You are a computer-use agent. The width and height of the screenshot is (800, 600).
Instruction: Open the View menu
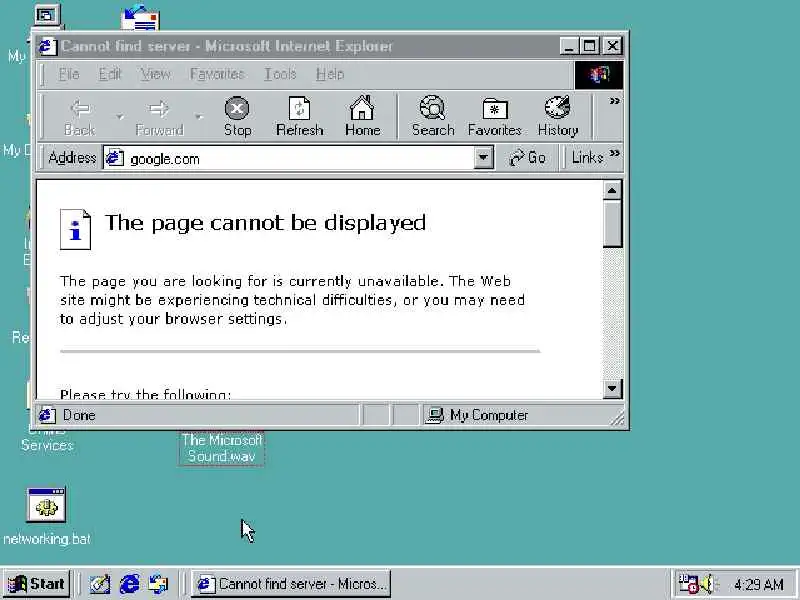(155, 74)
